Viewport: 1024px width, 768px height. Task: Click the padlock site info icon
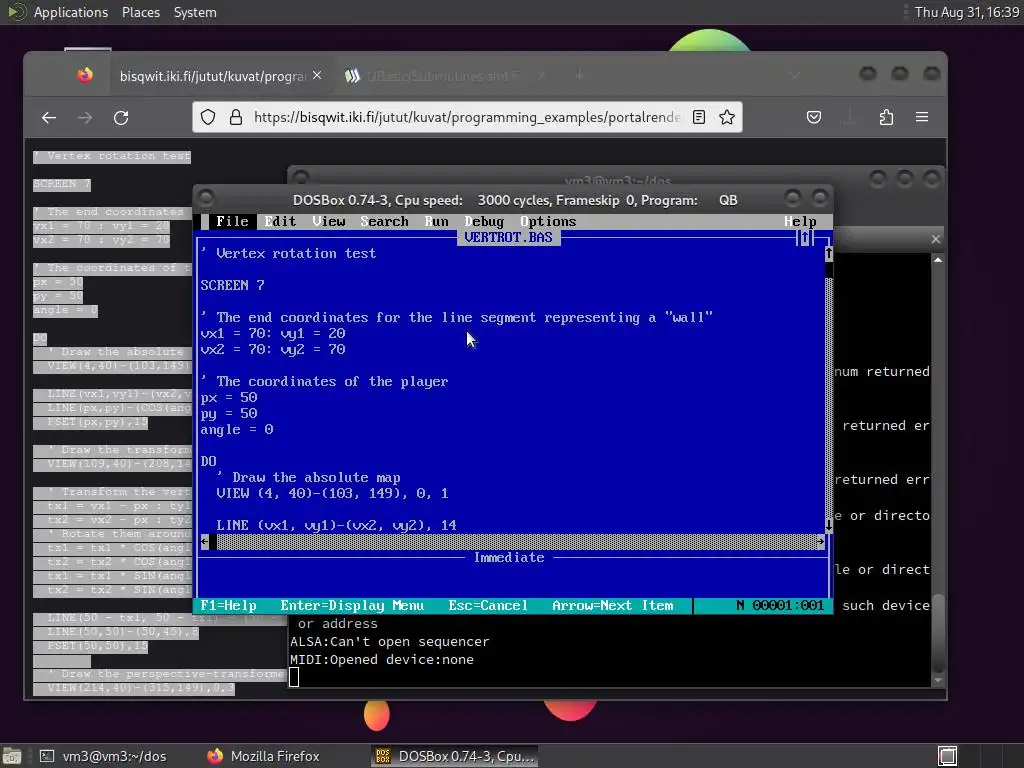(236, 118)
